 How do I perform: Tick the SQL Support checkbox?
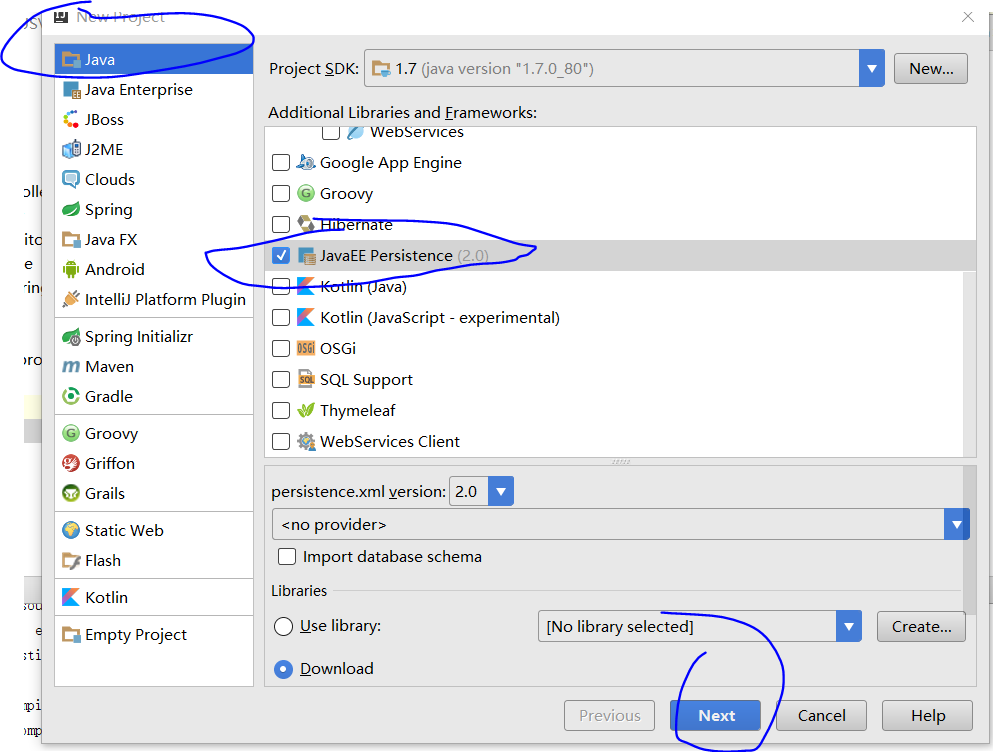[281, 379]
